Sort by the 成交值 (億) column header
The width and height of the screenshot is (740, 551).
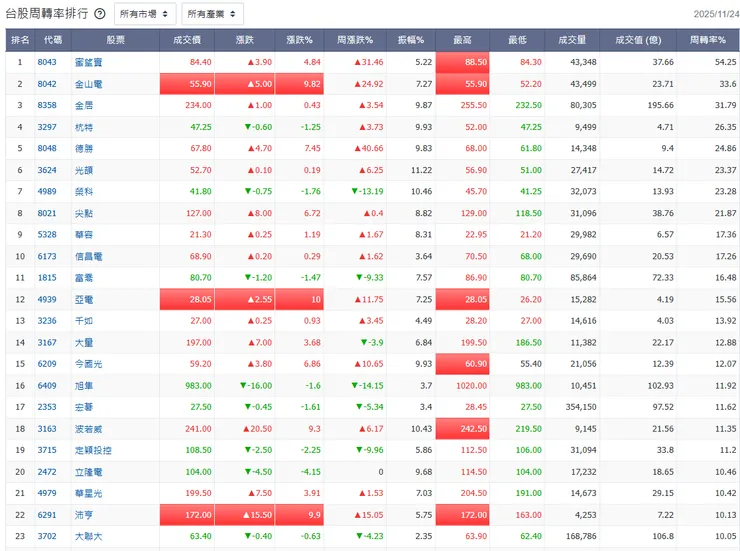click(x=638, y=40)
